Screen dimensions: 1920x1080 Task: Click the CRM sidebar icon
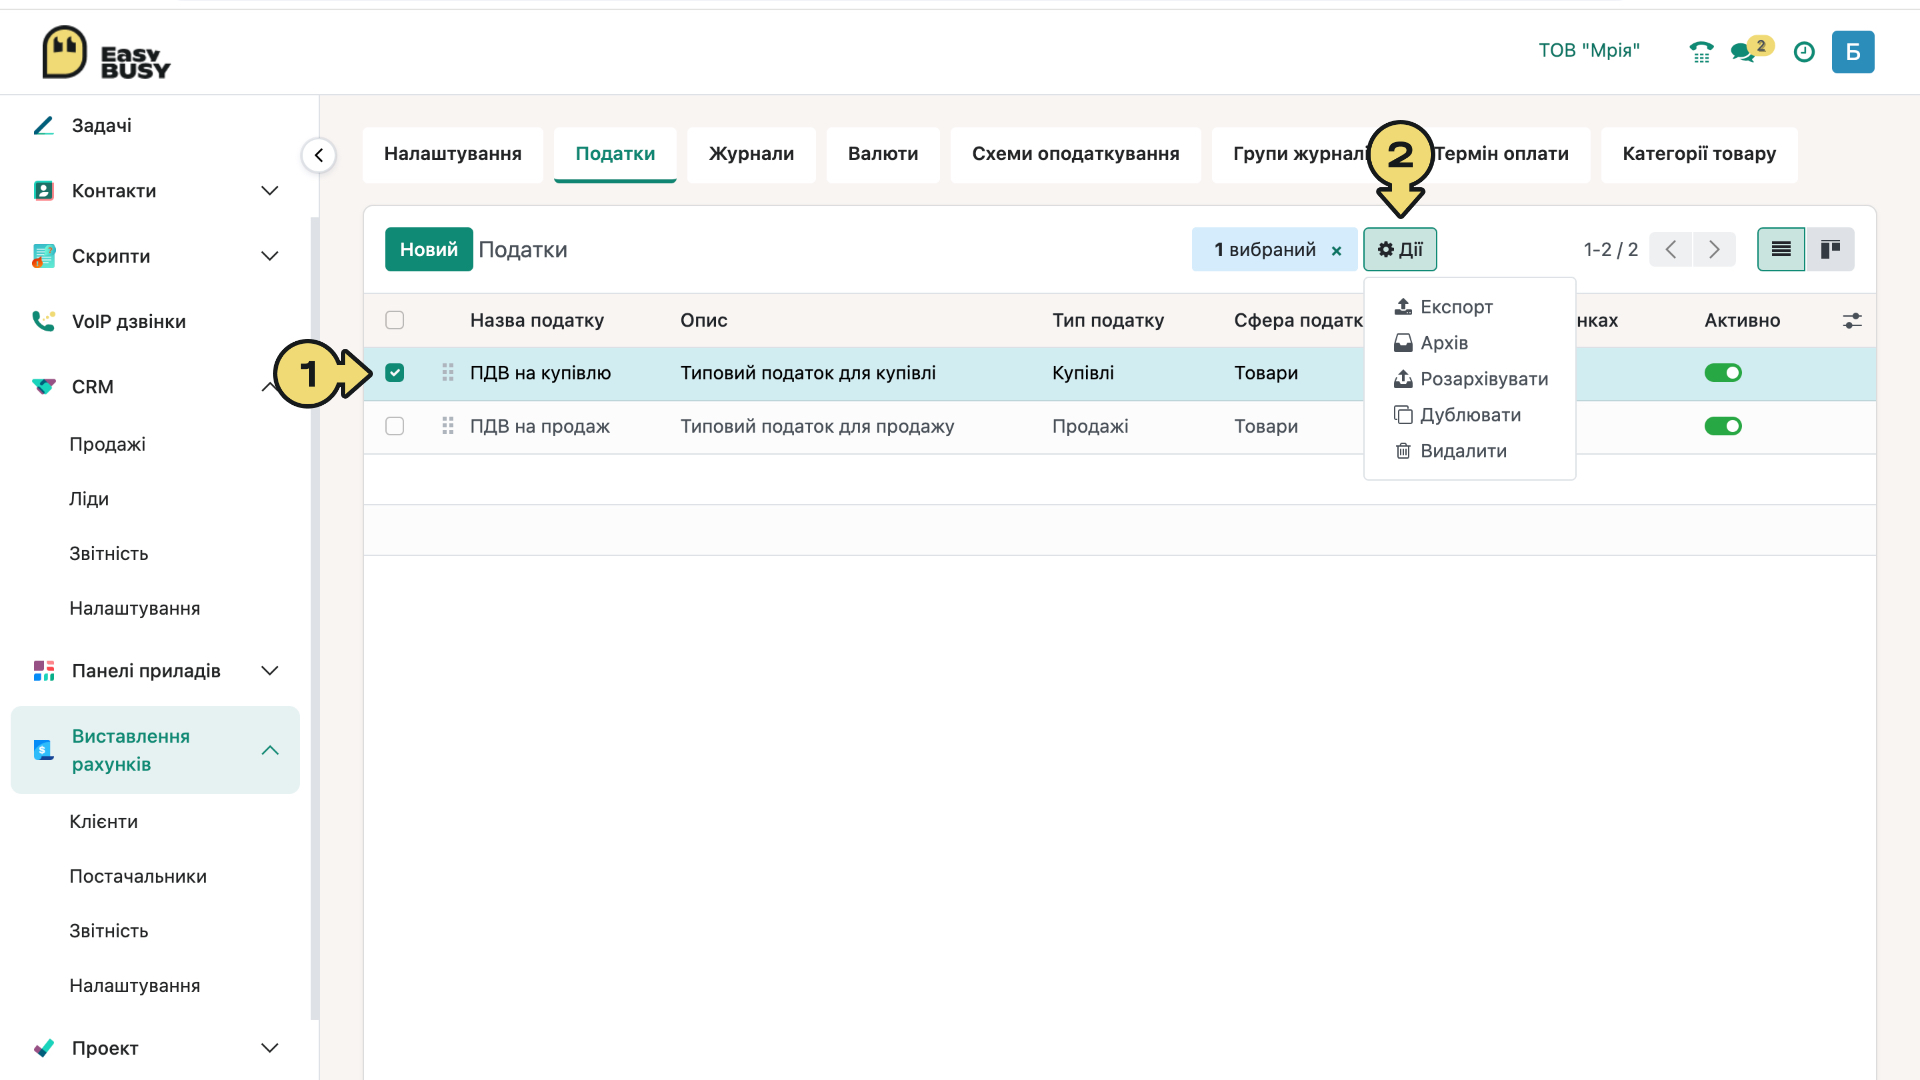(x=43, y=386)
